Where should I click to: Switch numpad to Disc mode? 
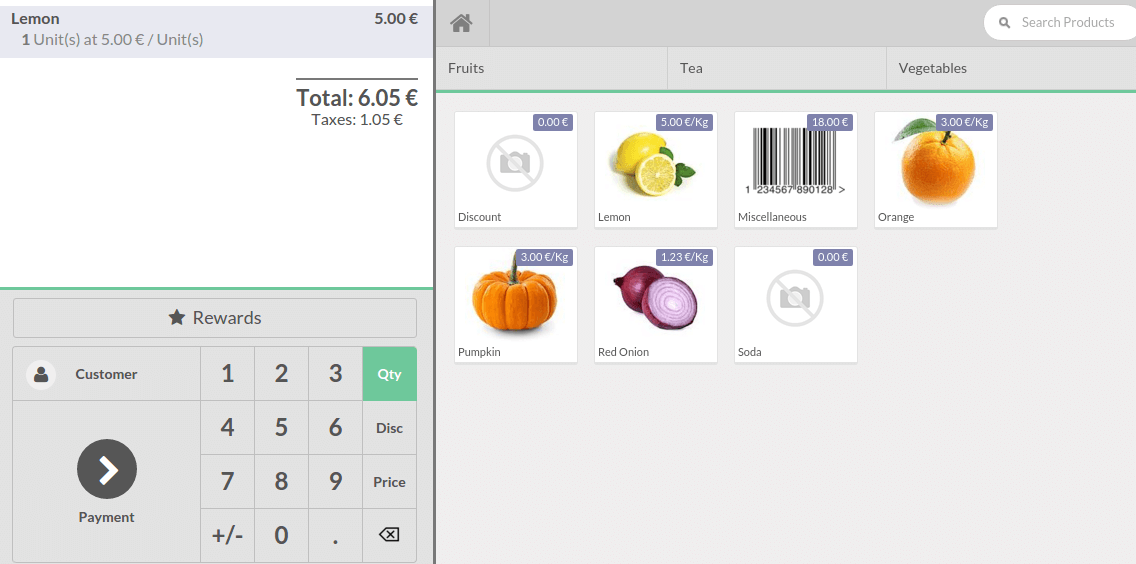tap(389, 428)
